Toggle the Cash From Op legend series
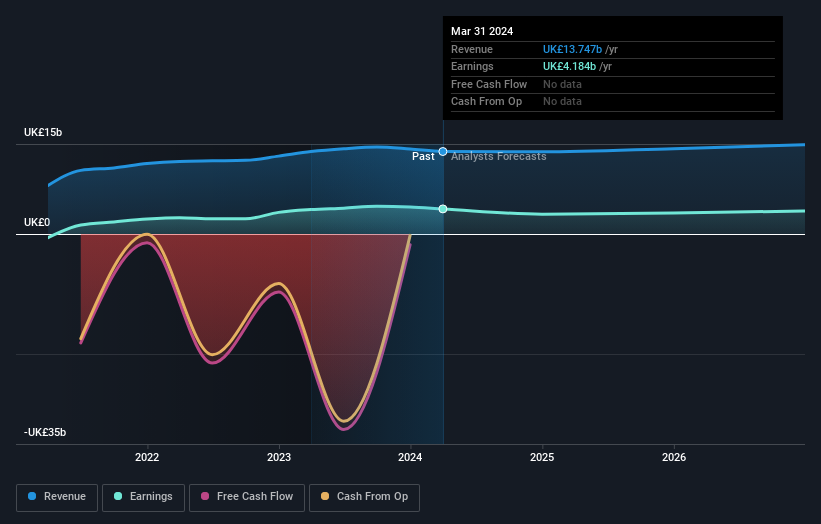Image resolution: width=821 pixels, height=524 pixels. click(x=364, y=497)
